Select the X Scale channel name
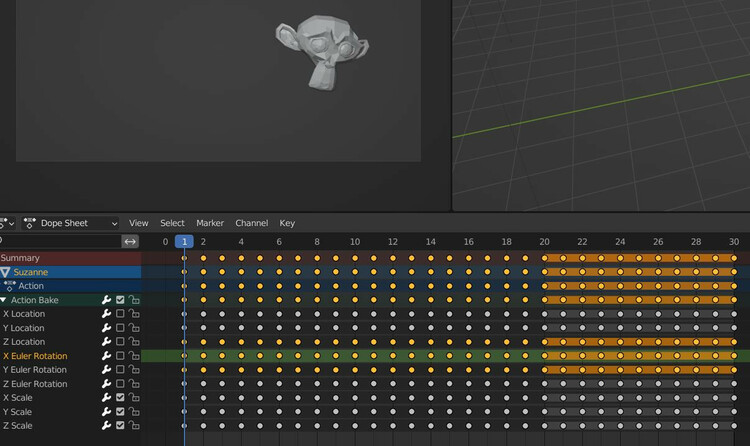 coord(18,398)
